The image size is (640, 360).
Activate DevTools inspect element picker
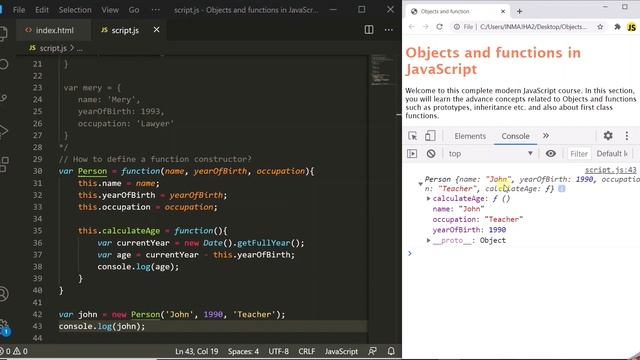coord(413,136)
